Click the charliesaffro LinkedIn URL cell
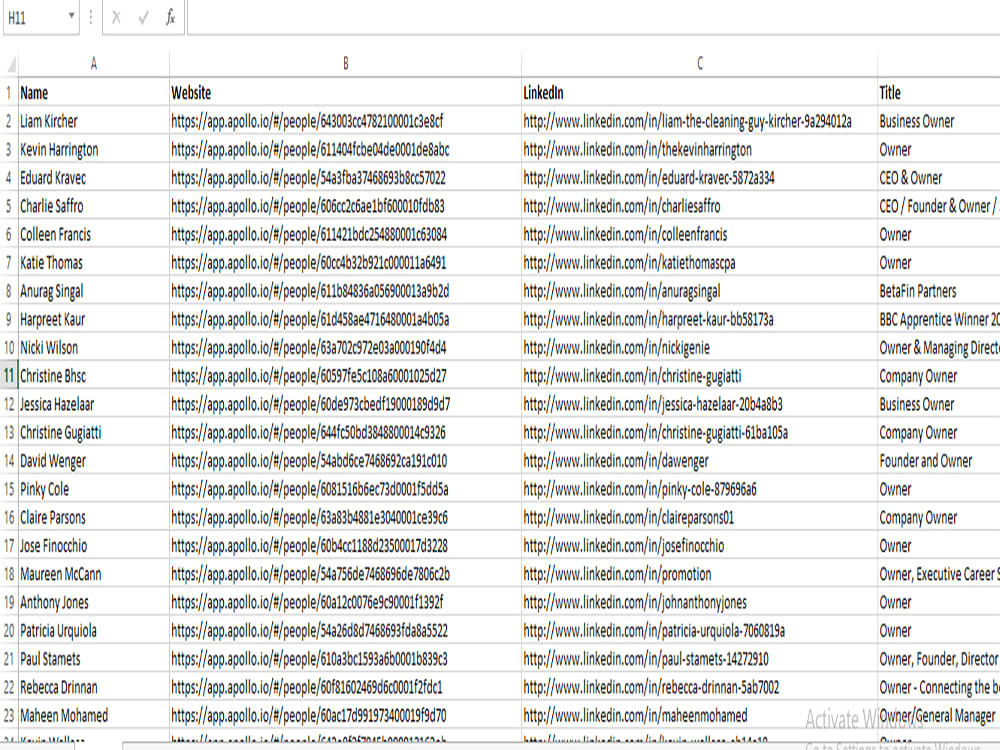This screenshot has height=750, width=1000. coord(700,206)
